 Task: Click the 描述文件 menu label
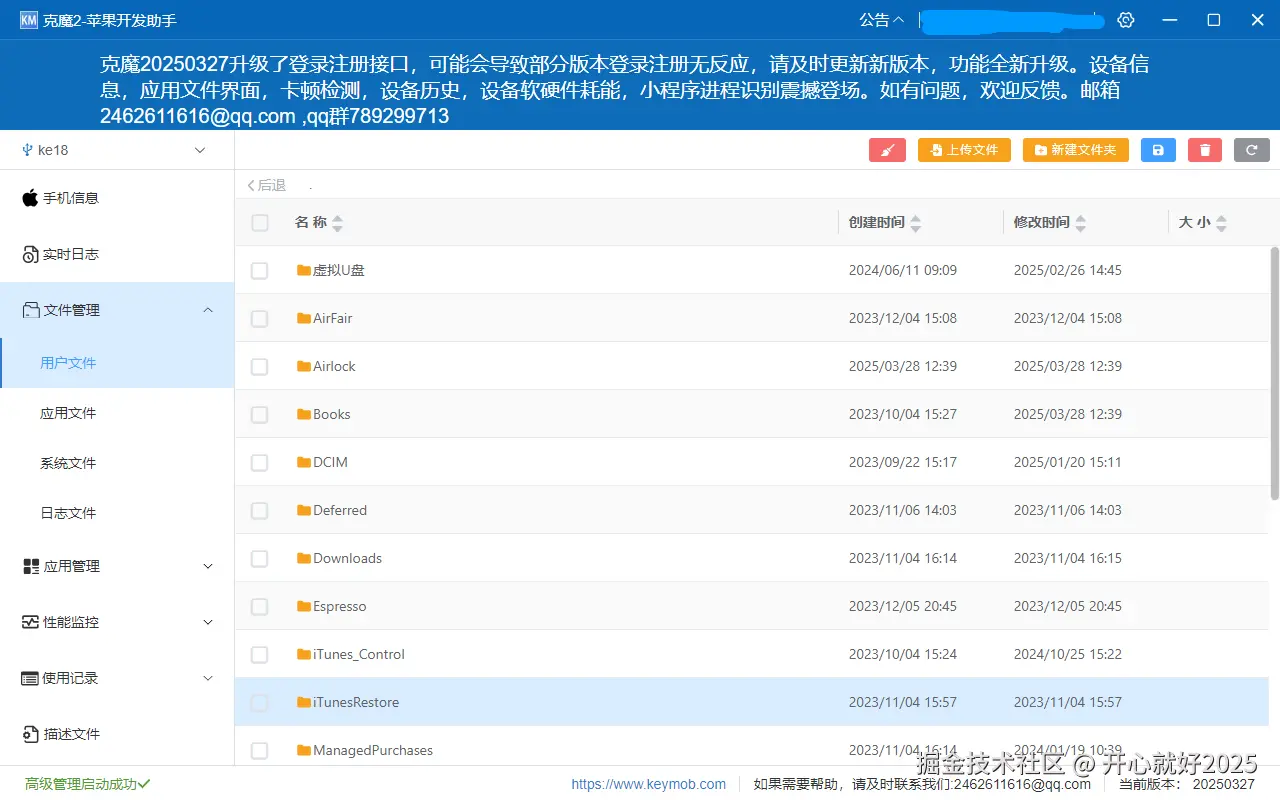click(x=71, y=734)
